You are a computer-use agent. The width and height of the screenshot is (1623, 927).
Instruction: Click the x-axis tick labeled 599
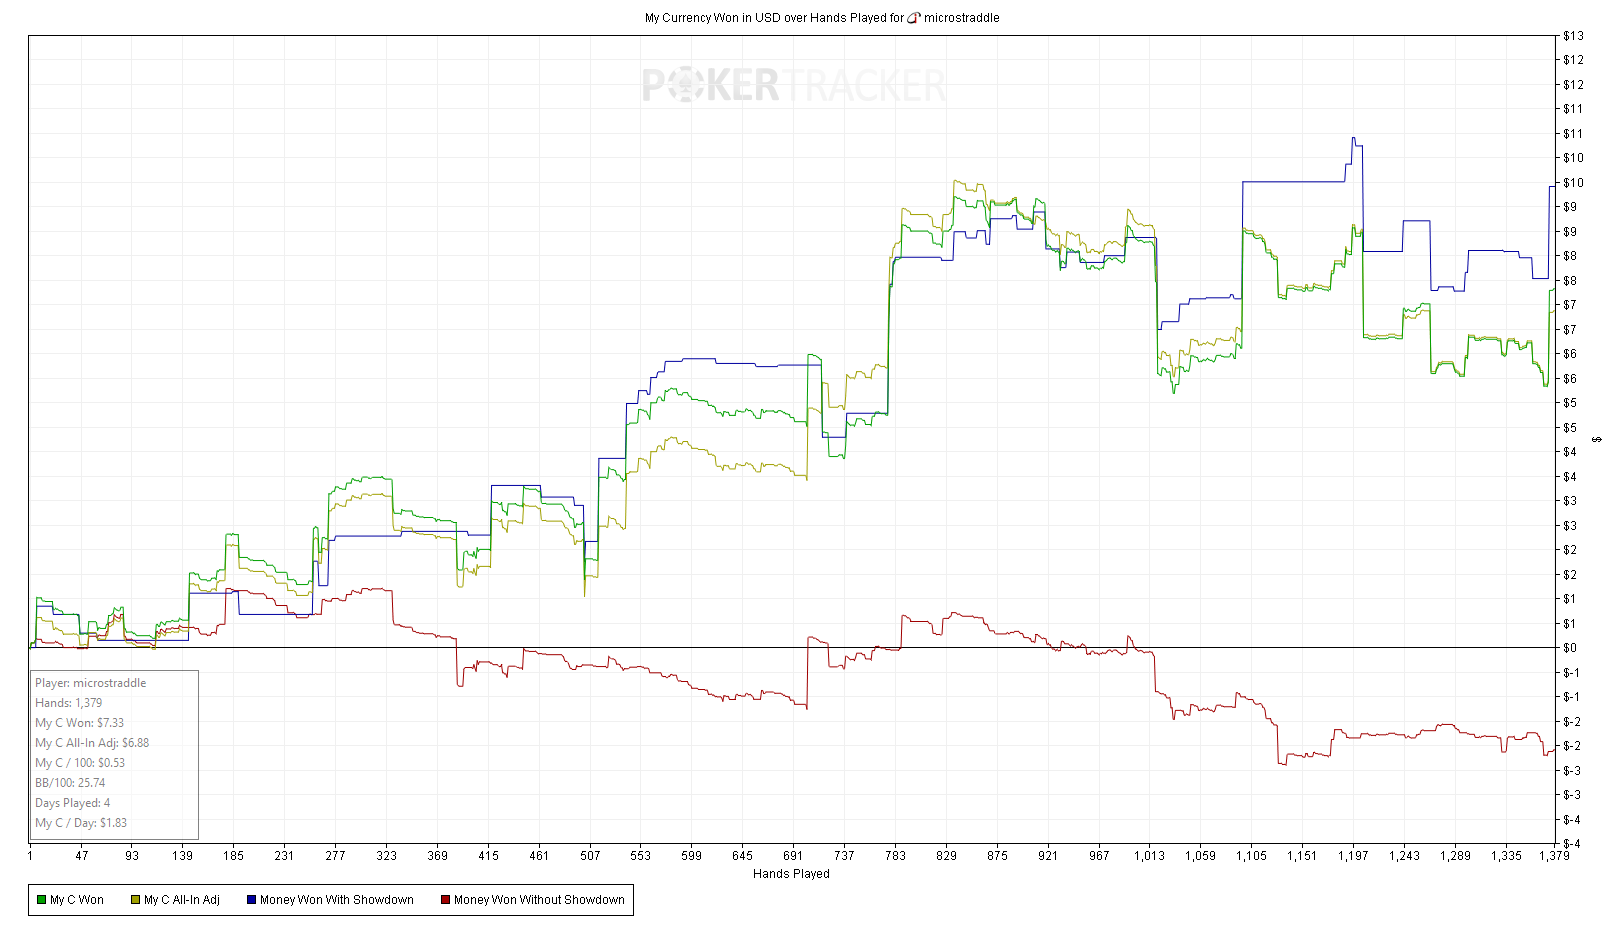[691, 856]
